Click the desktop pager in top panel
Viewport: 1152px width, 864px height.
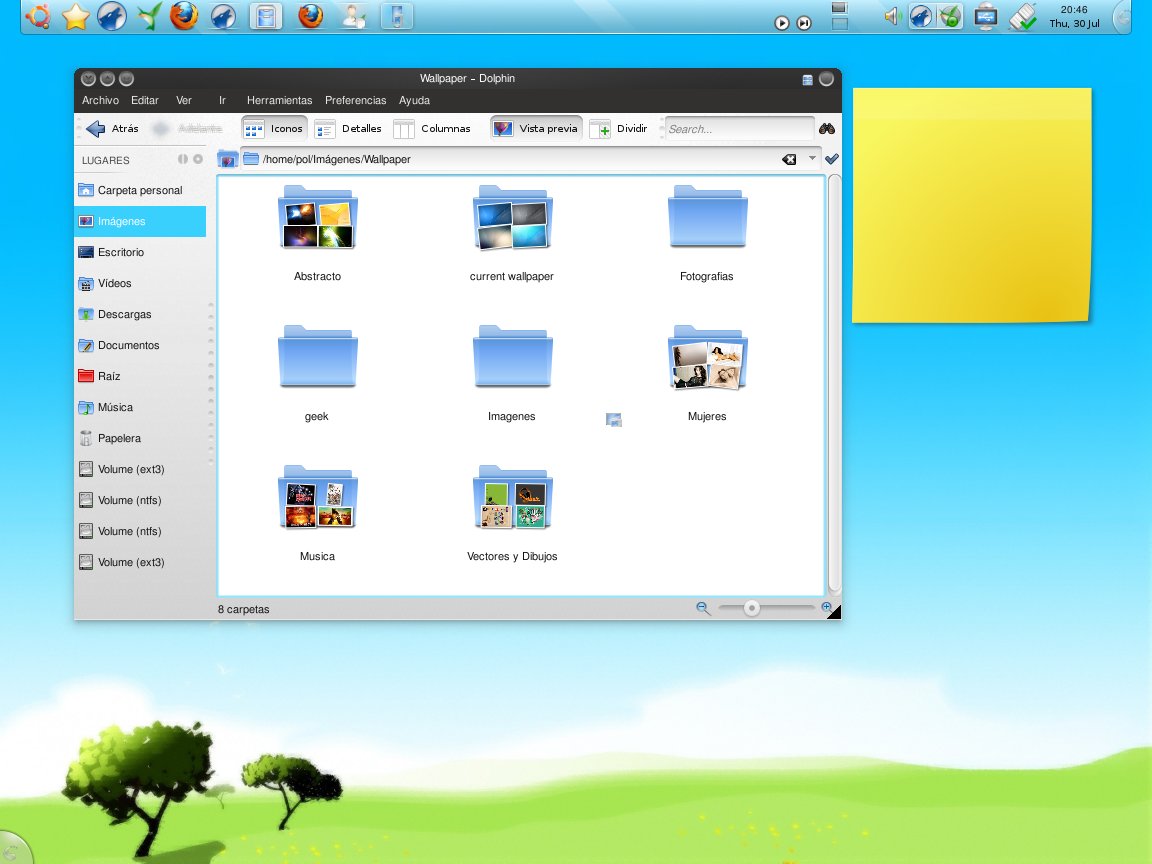pyautogui.click(x=839, y=15)
